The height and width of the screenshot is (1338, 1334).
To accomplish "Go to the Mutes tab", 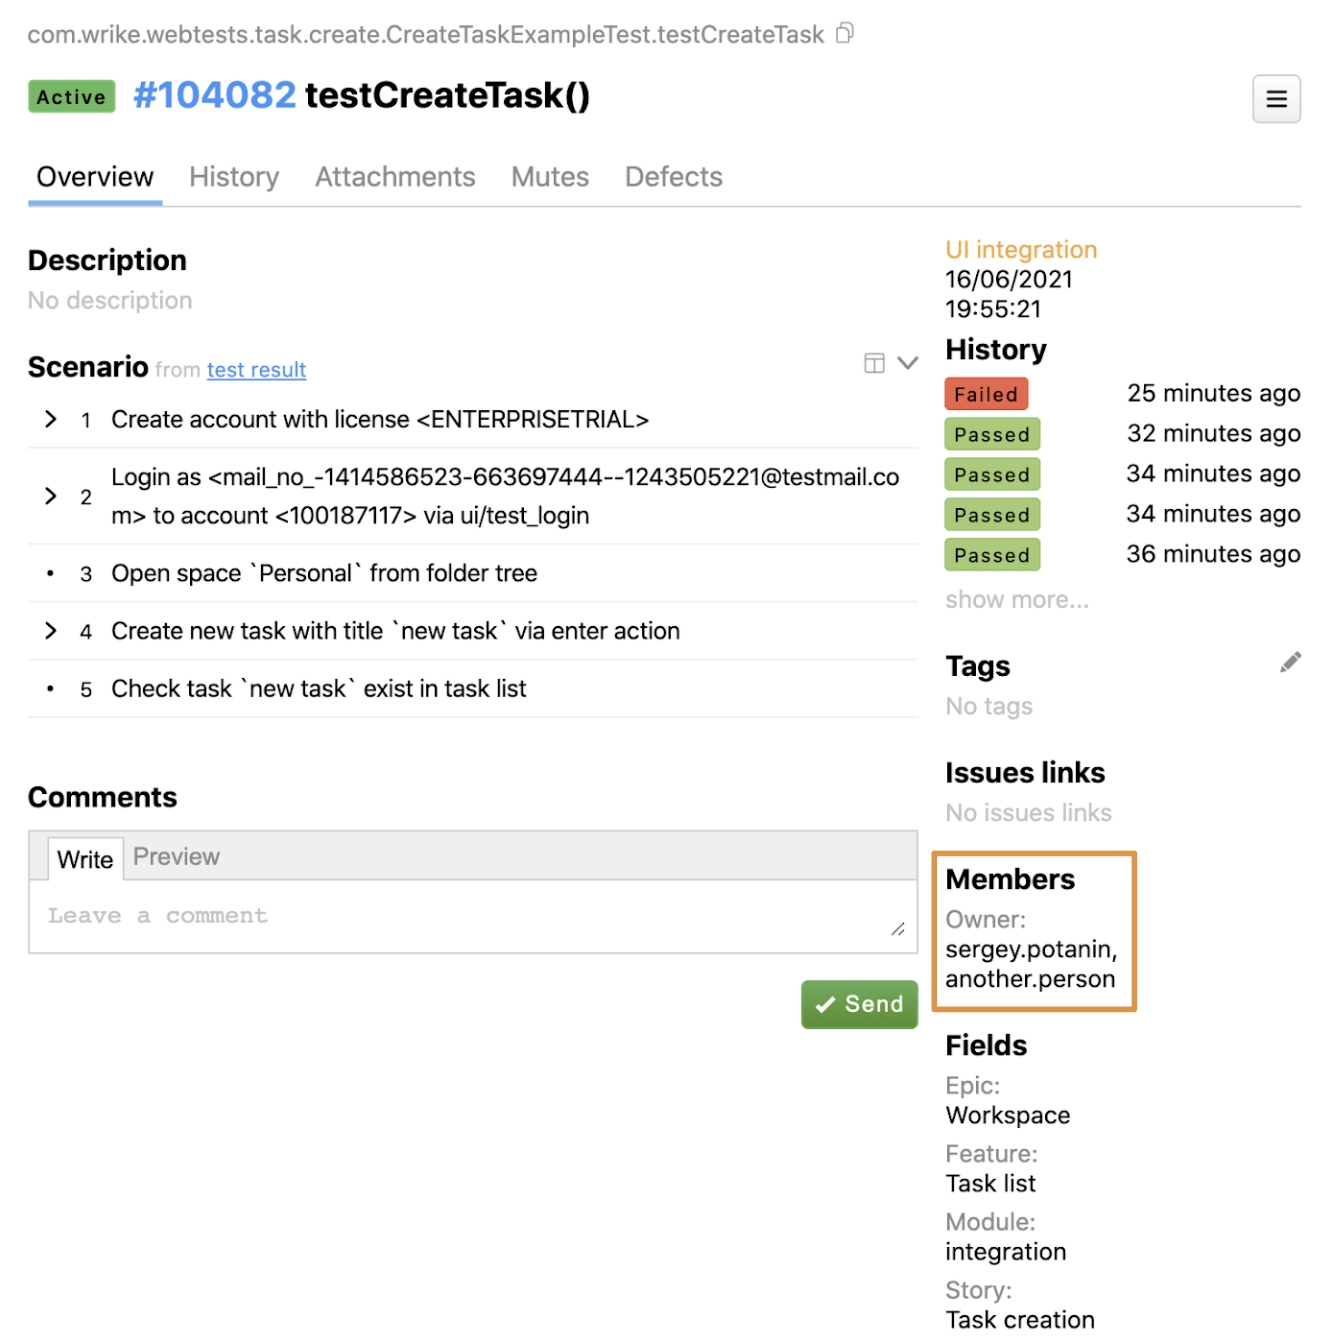I will [x=550, y=177].
